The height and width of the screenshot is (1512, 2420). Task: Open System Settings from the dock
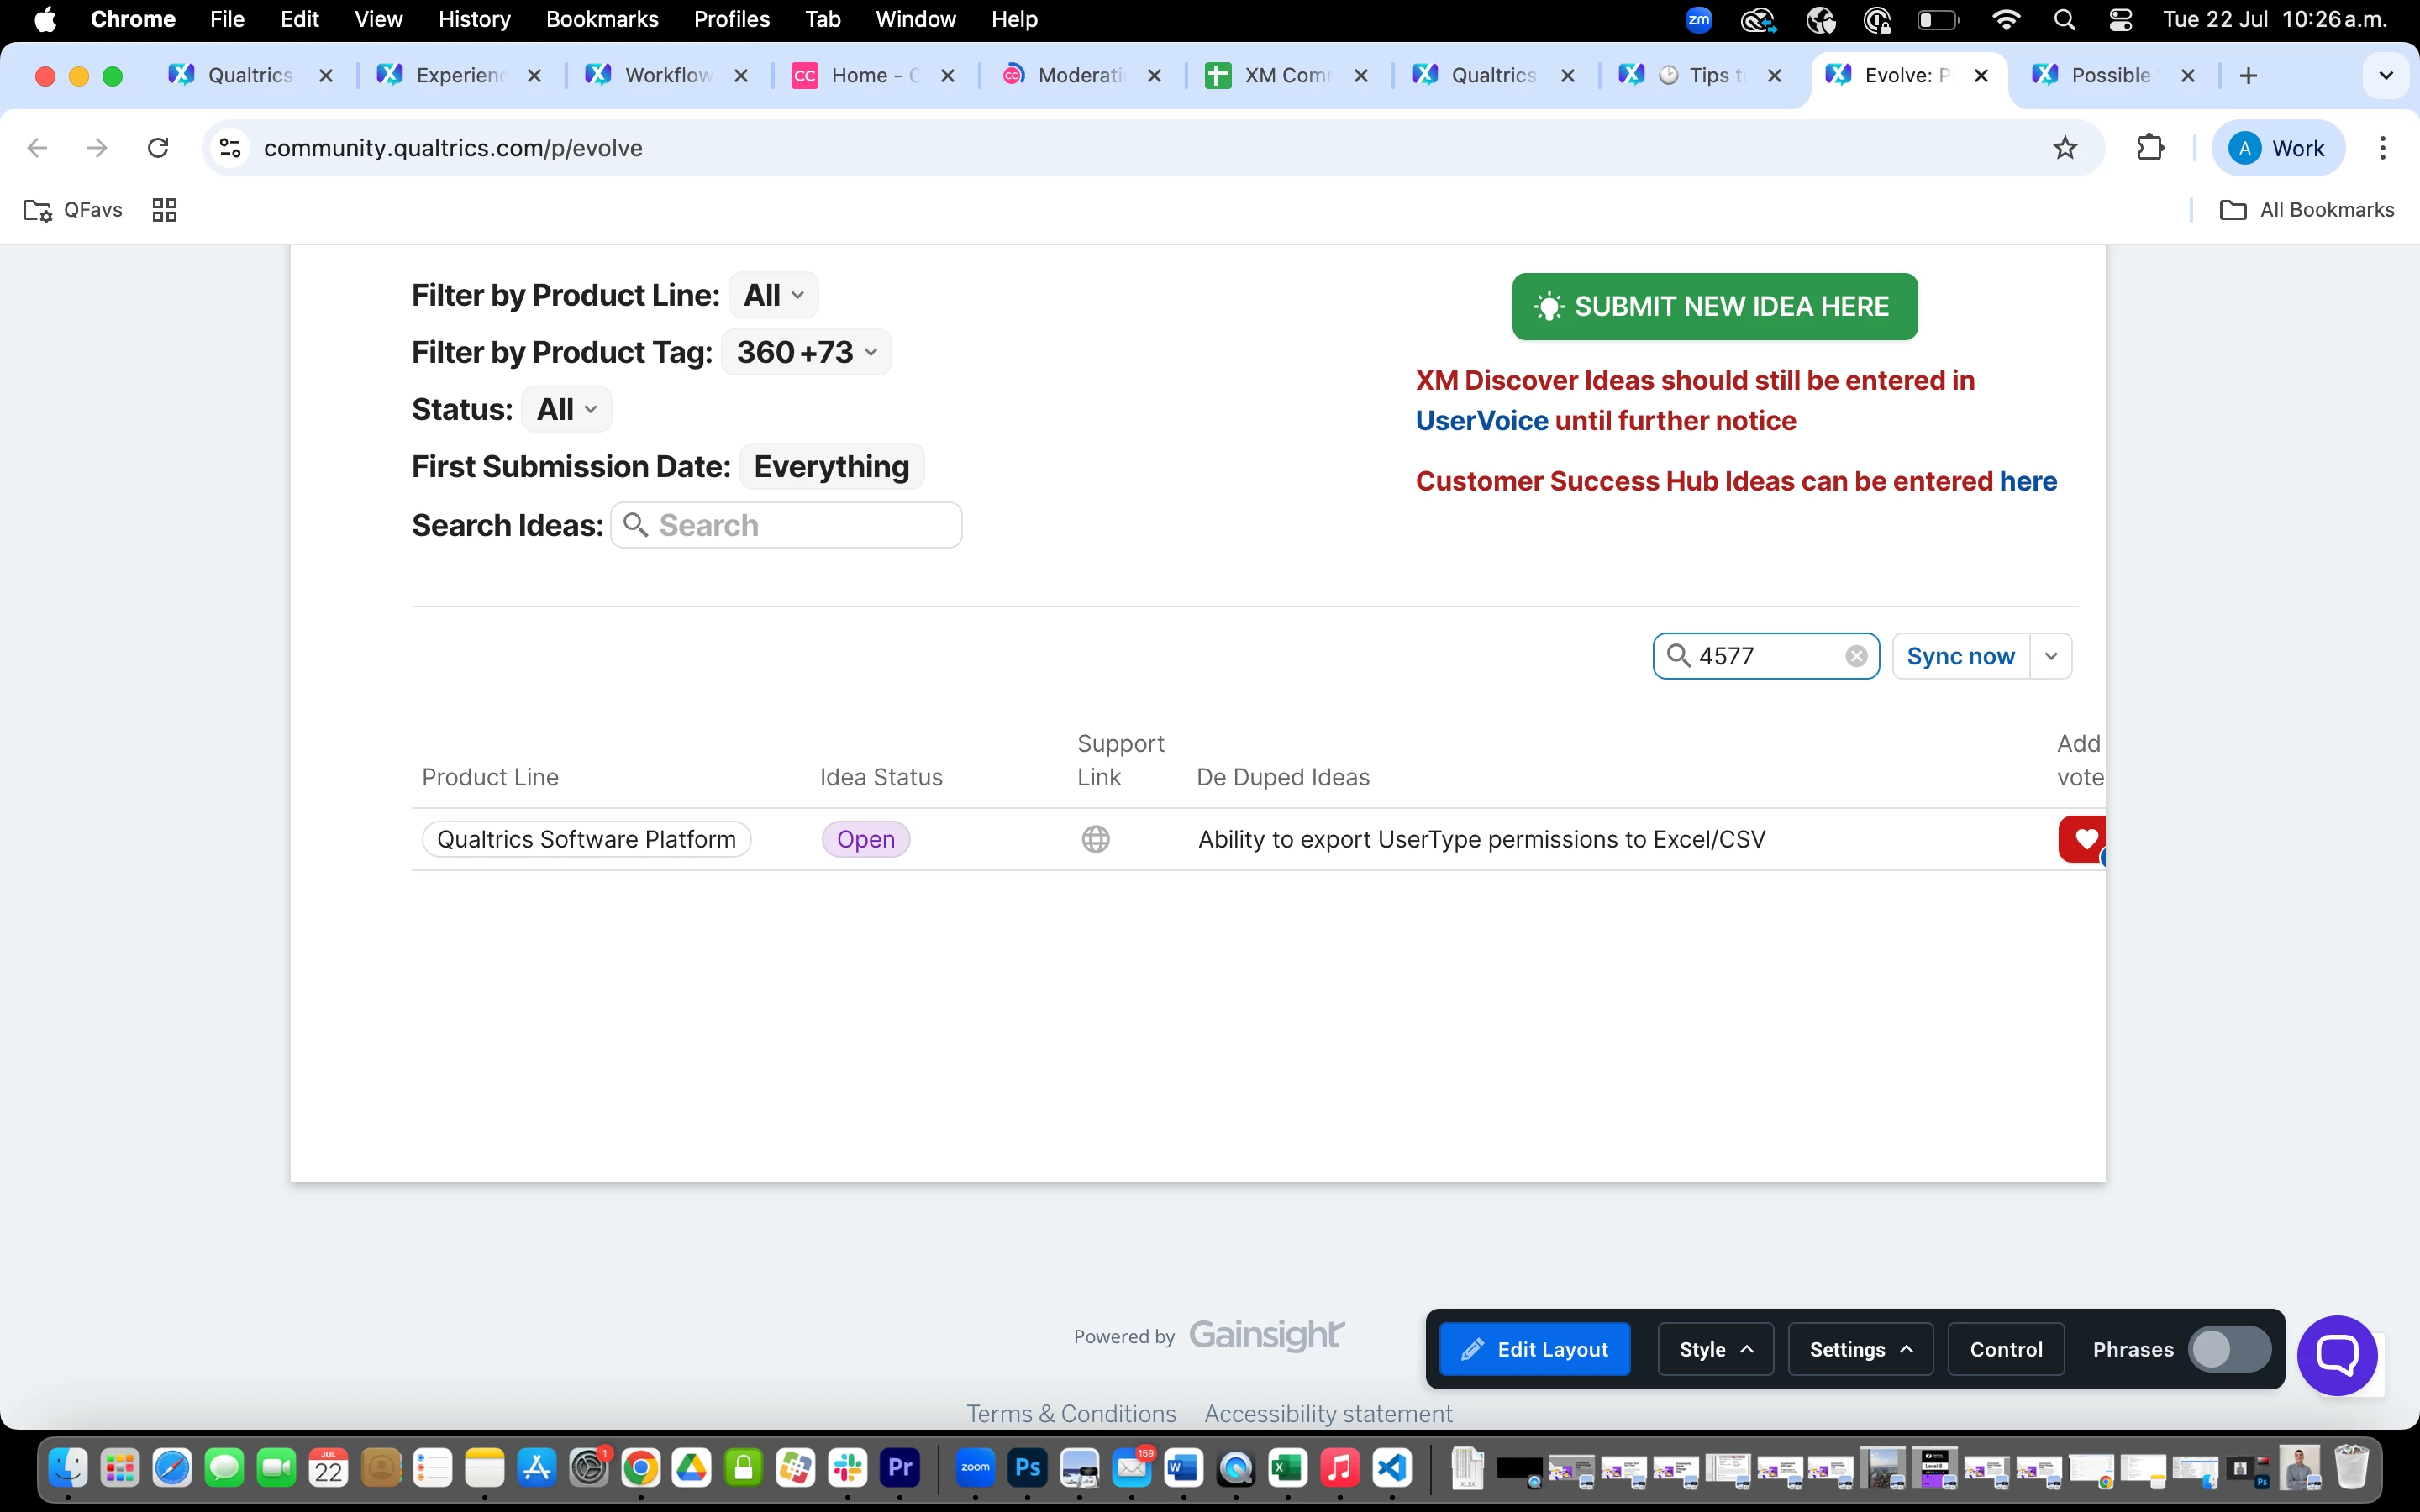pos(588,1468)
